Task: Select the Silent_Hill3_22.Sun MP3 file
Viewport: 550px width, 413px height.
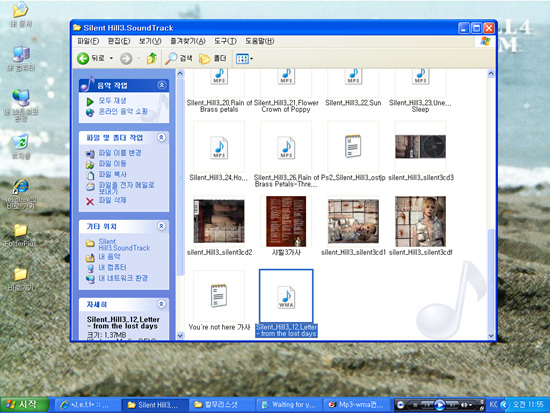Action: (x=353, y=88)
